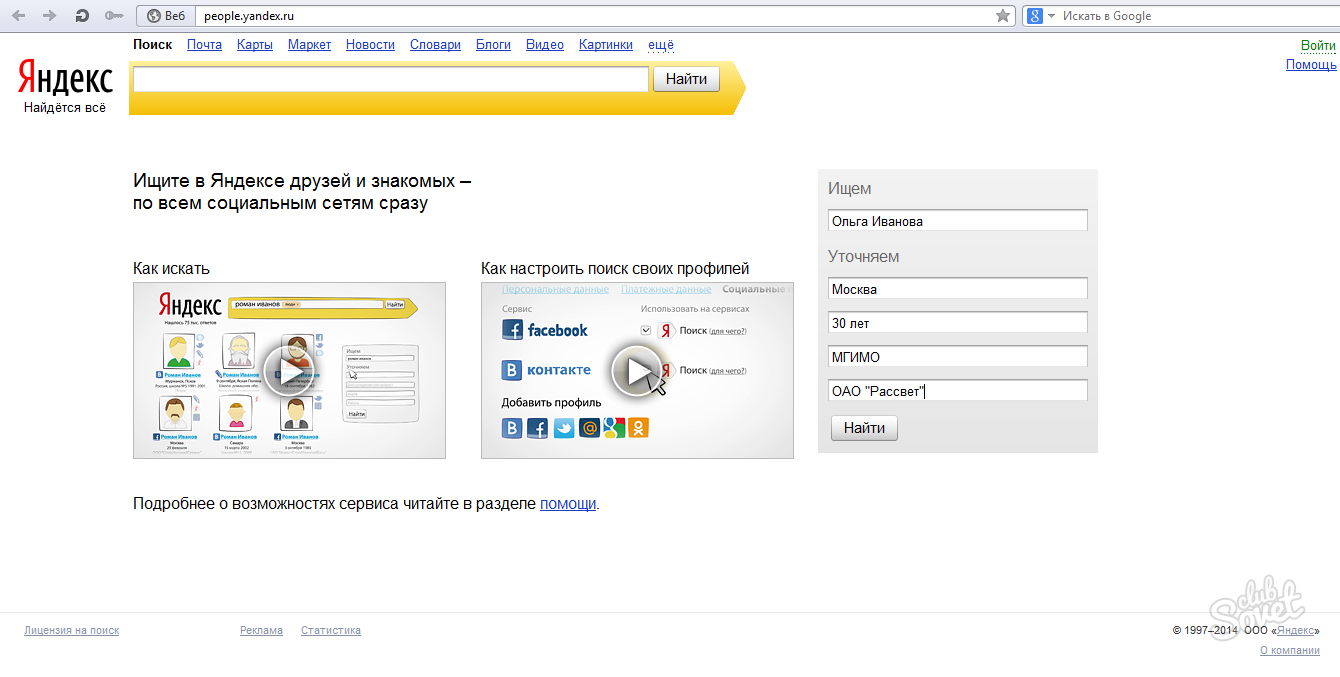Focus the МГИМО university field
Screen dimensions: 1340x677
pos(957,357)
